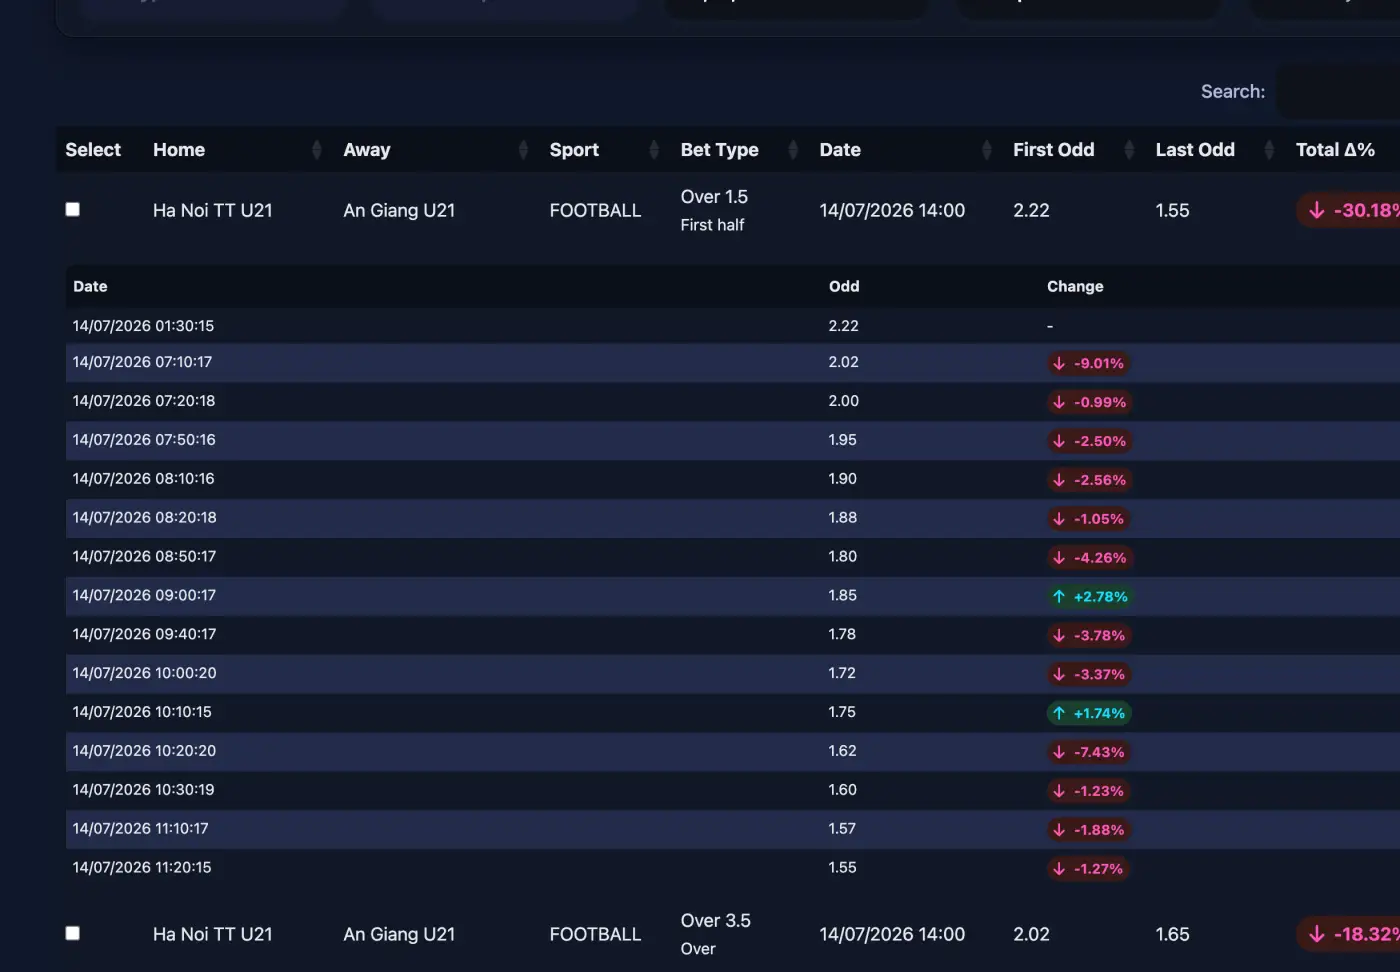Screen dimensions: 1400x972
Task: Click the 2.02 odd at 07:10:17
Action: tap(843, 362)
